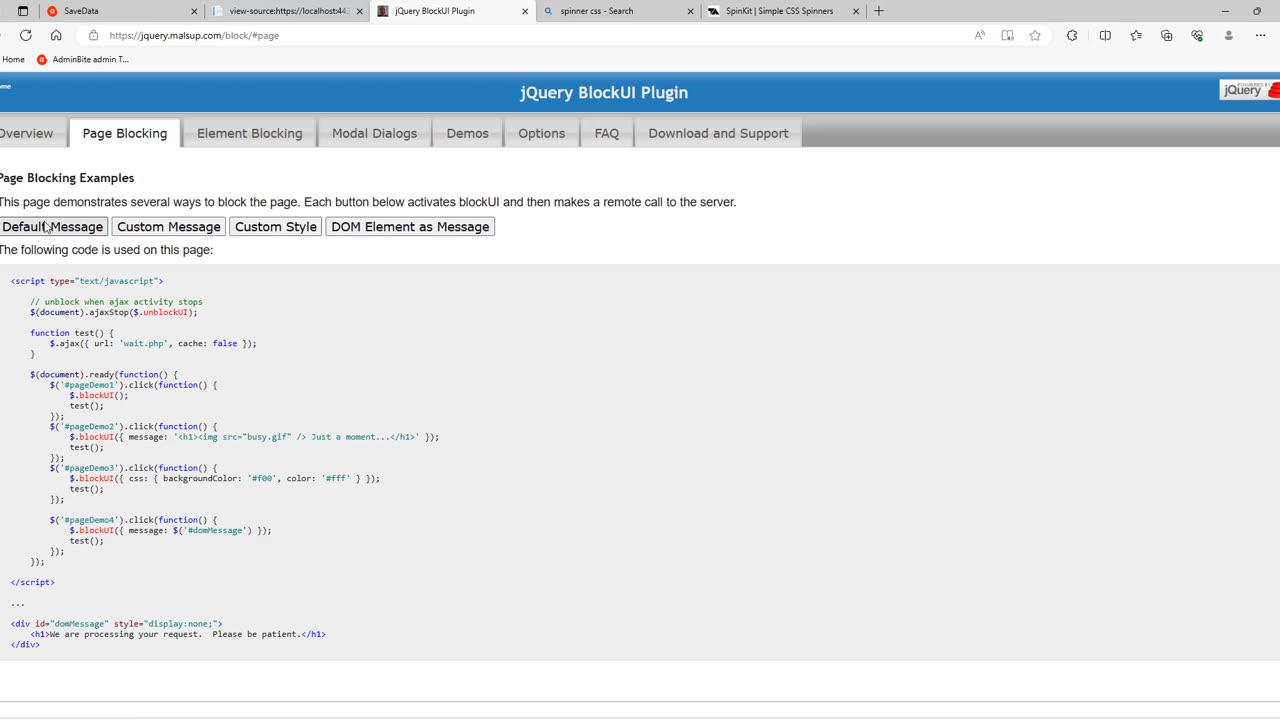Click the Default Message button
Screen dimensions: 1280x720
pyautogui.click(x=53, y=227)
